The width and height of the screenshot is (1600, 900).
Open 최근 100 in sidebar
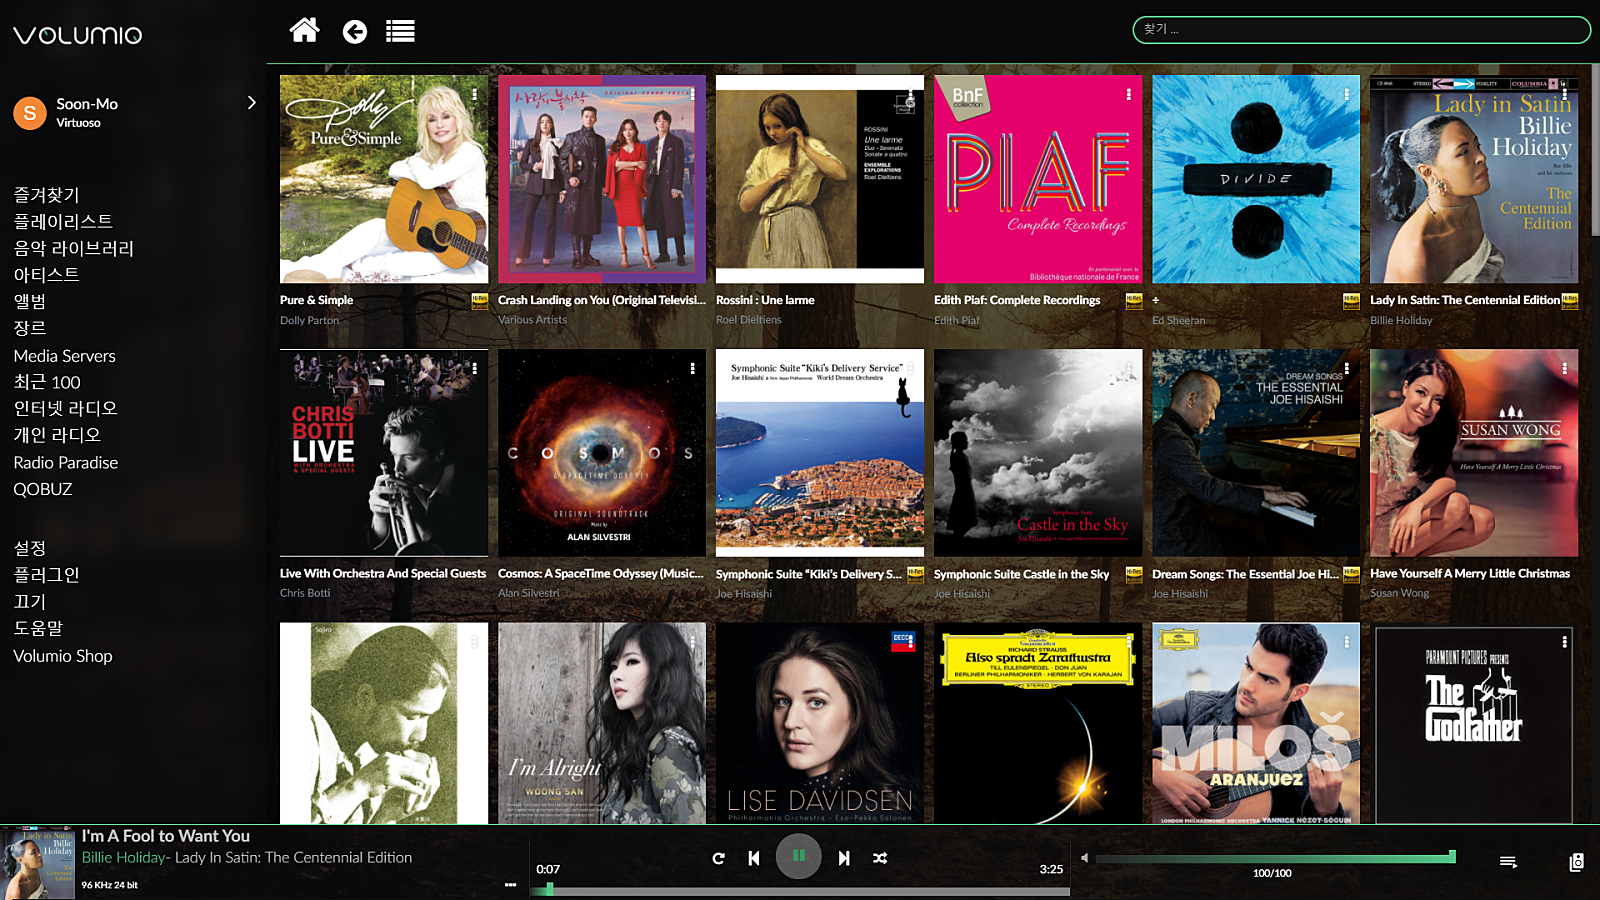click(47, 382)
